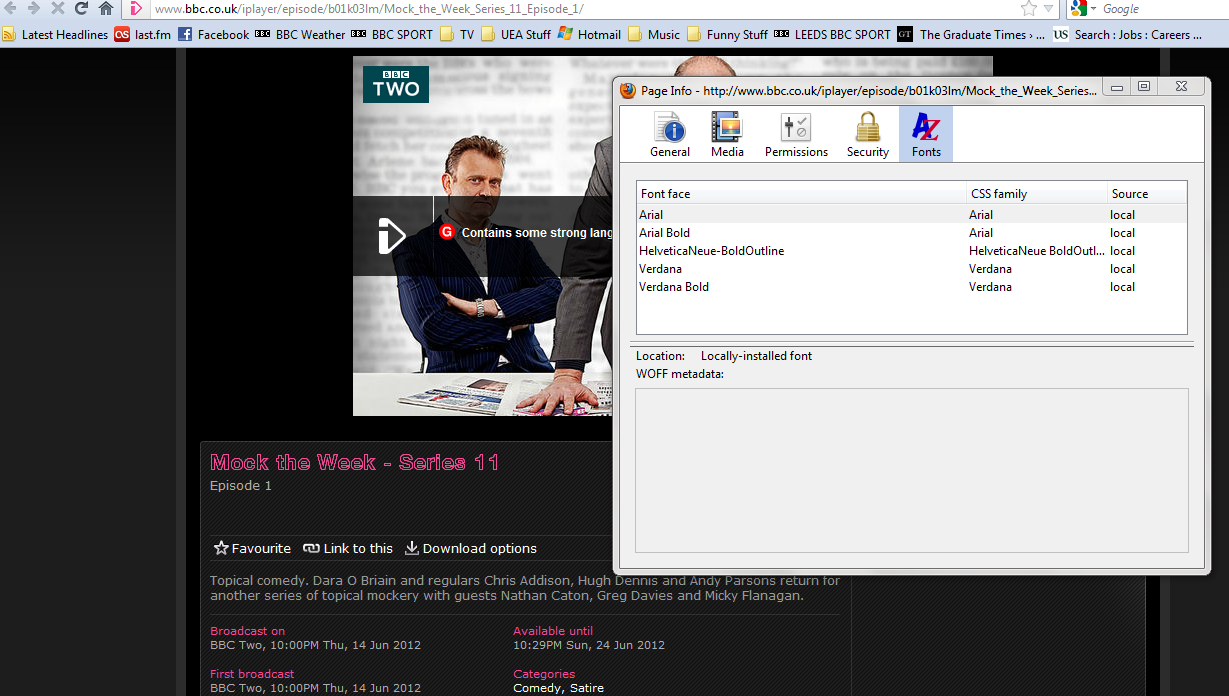The width and height of the screenshot is (1229, 696).
Task: Open The Graduate Times bookmark
Action: click(x=971, y=34)
